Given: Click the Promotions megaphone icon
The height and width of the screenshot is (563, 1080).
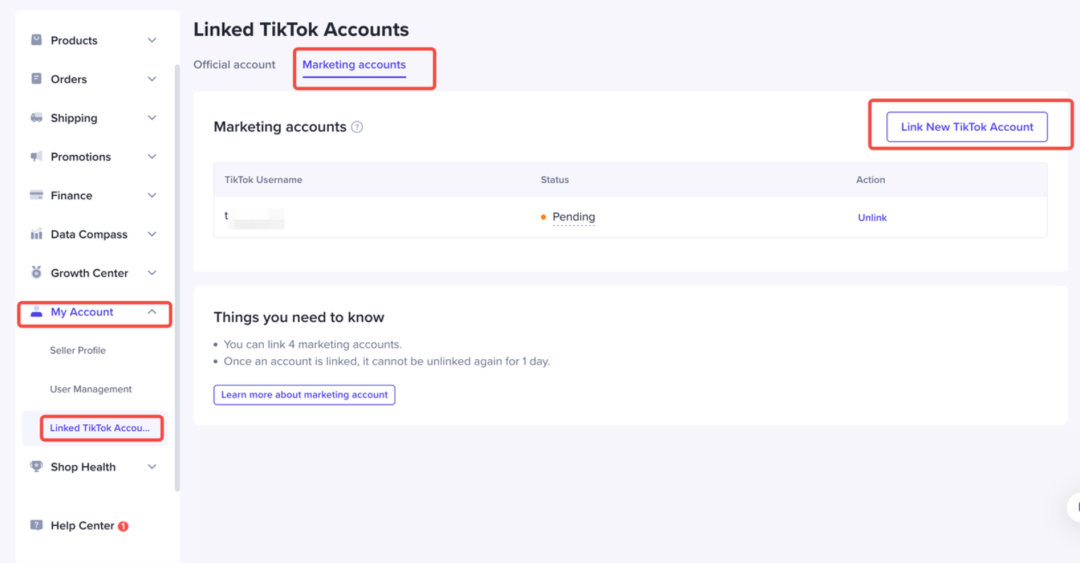Looking at the screenshot, I should [37, 157].
